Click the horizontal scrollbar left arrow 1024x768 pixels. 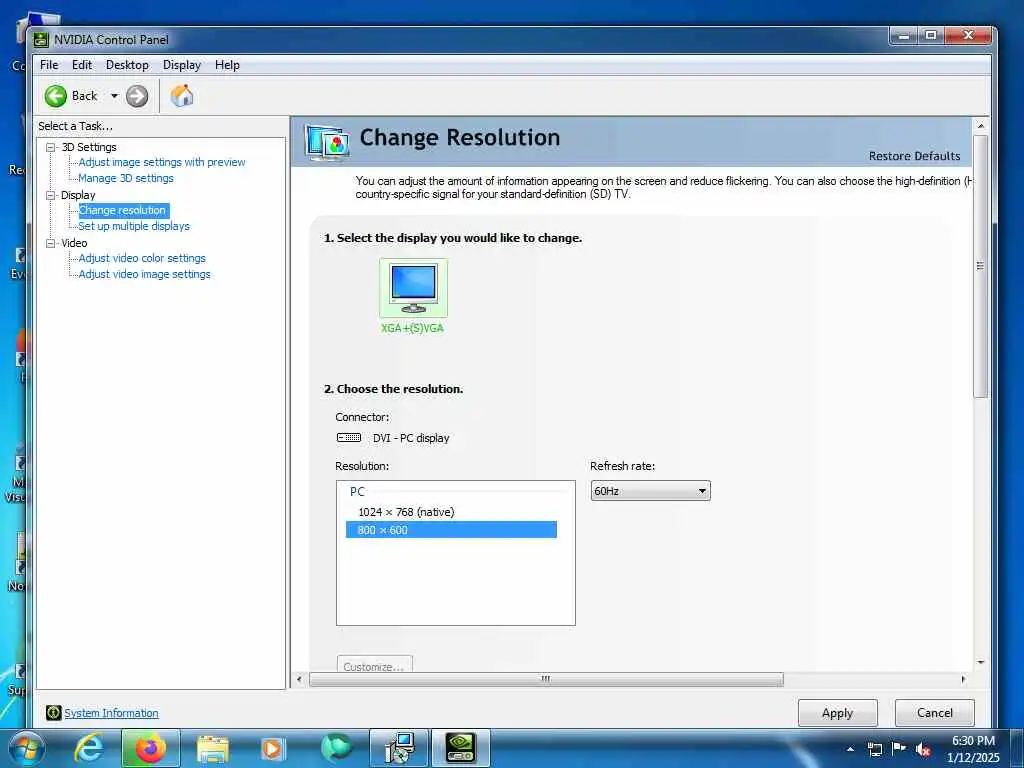pos(299,679)
